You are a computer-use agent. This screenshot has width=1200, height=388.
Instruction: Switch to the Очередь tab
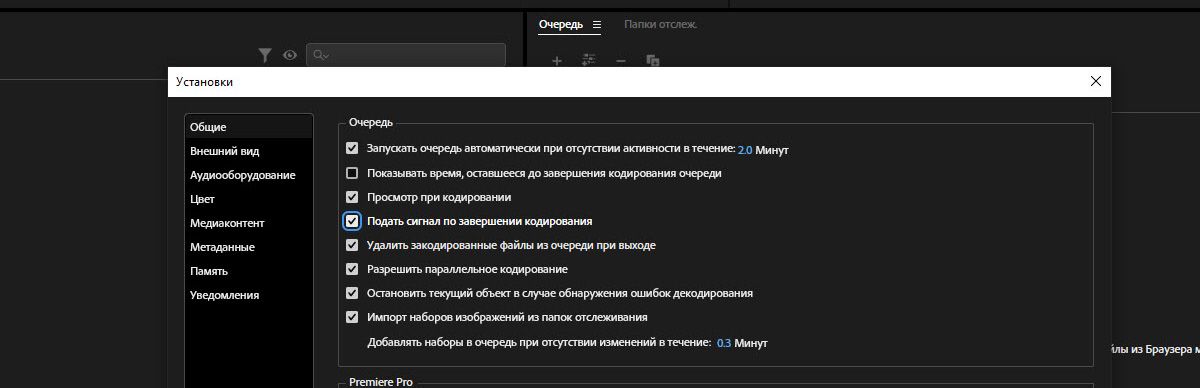pos(560,24)
